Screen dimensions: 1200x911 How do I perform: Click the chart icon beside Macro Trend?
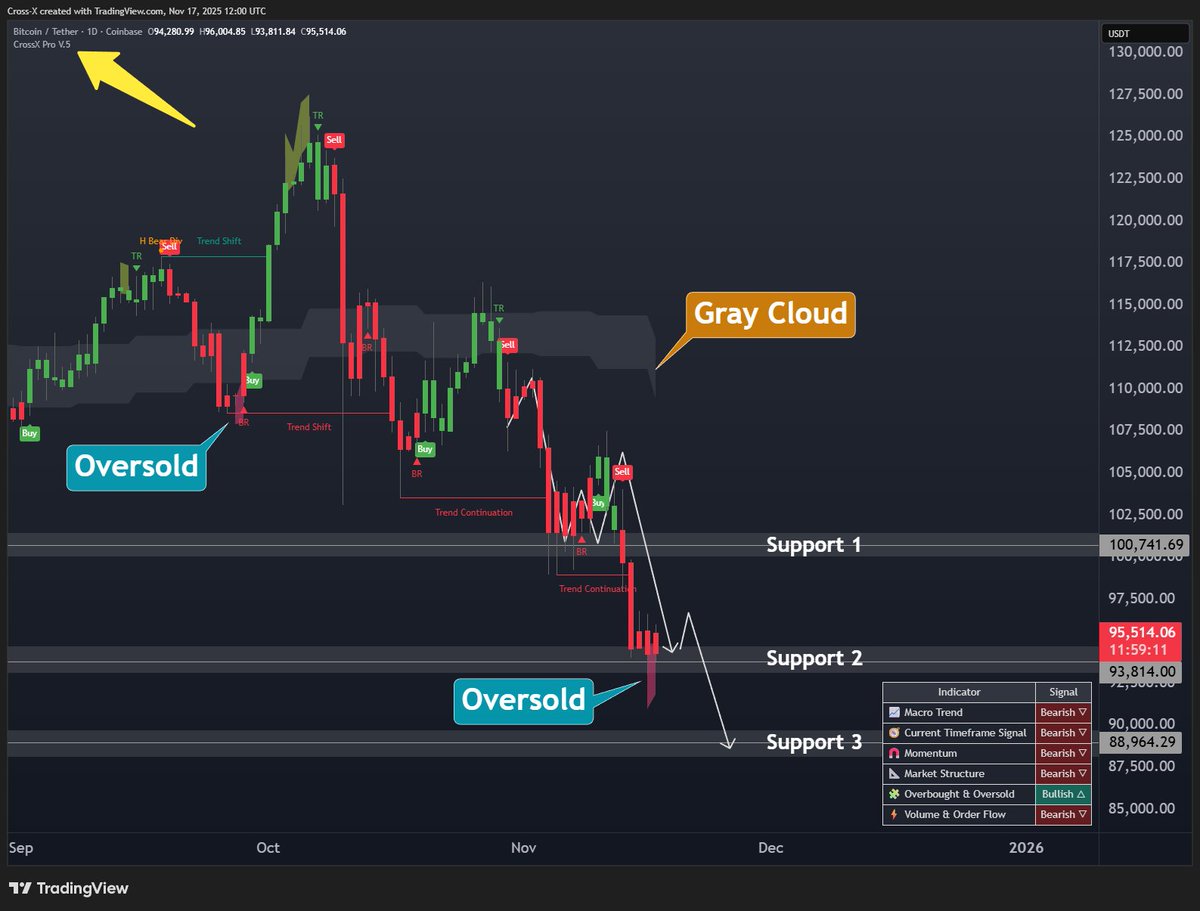[x=894, y=713]
